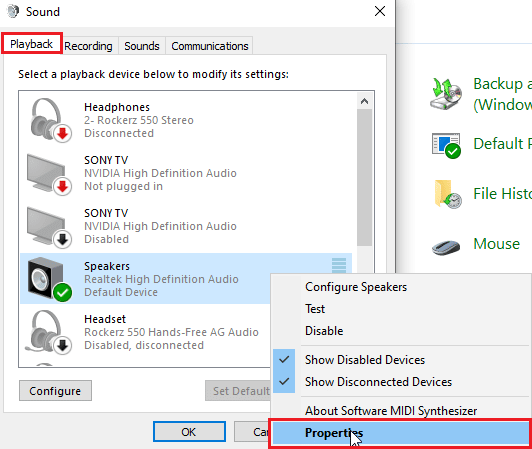Screen dimensions: 532x449
Task: Click the Headphones Rockerz 550 device icon
Action: tap(50, 120)
